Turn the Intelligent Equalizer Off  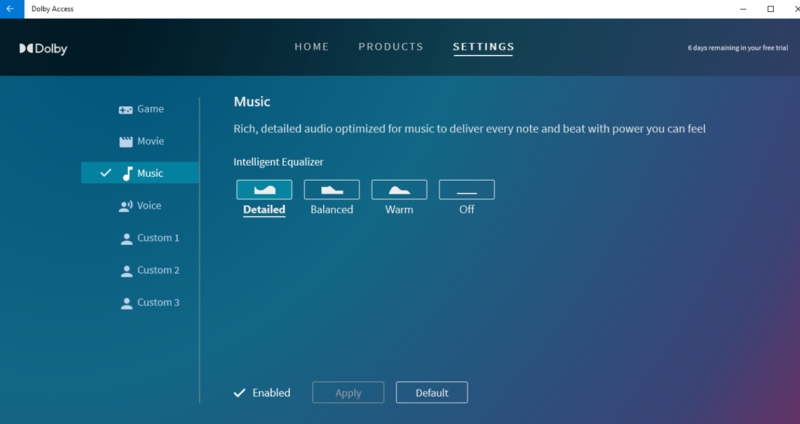(467, 190)
